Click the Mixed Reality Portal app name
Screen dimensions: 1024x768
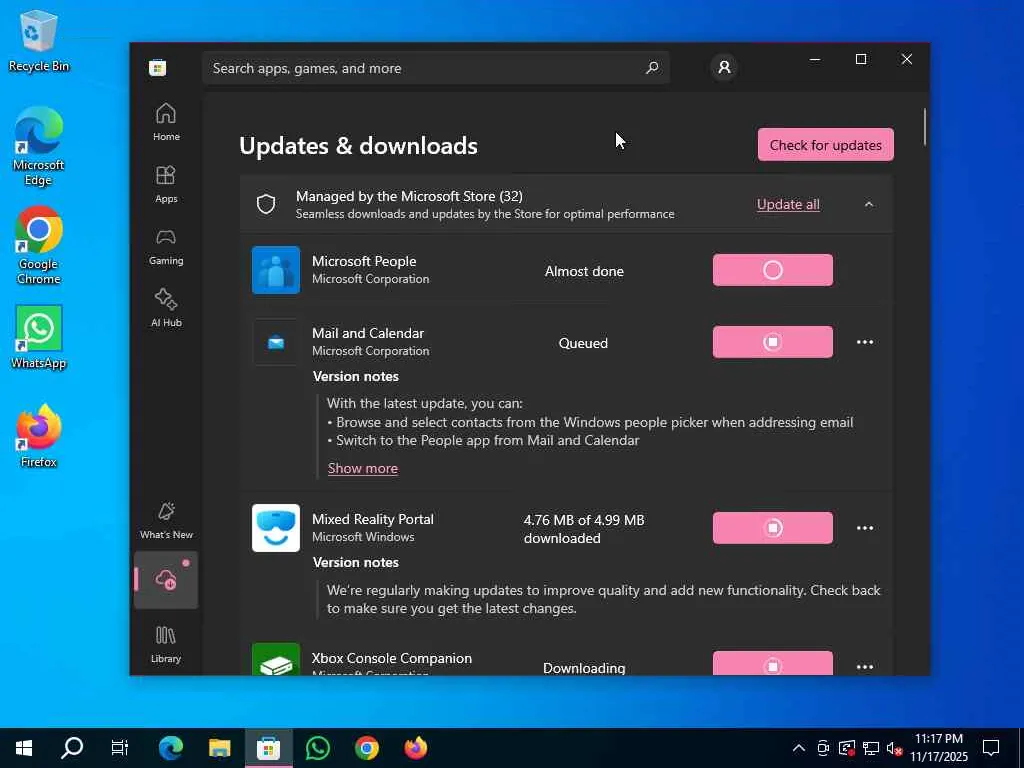372,519
